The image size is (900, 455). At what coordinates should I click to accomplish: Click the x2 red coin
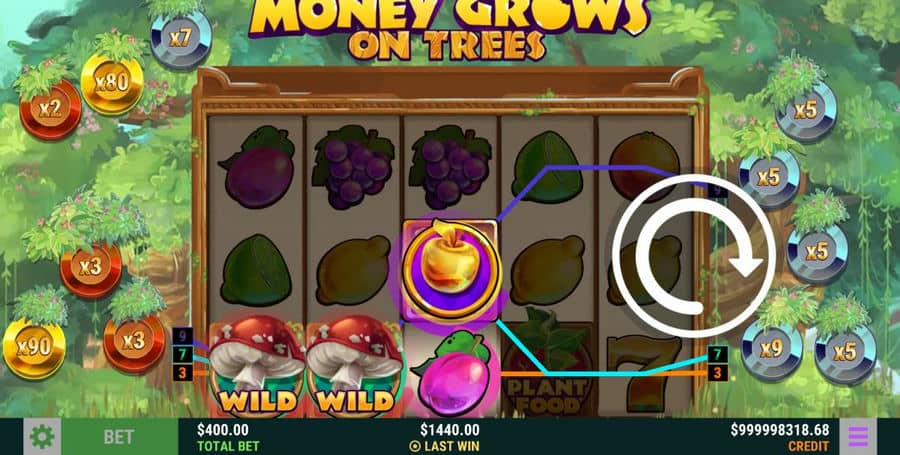[x=50, y=109]
